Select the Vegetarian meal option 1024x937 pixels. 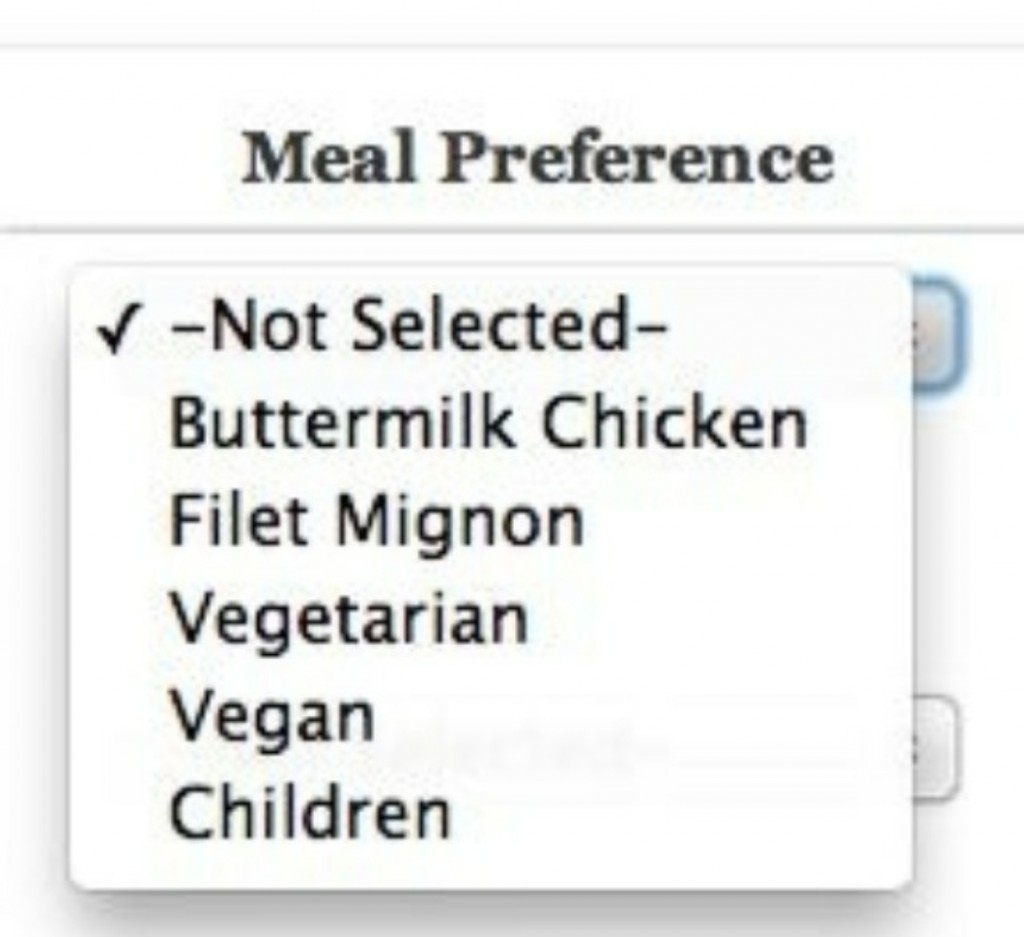coord(348,618)
